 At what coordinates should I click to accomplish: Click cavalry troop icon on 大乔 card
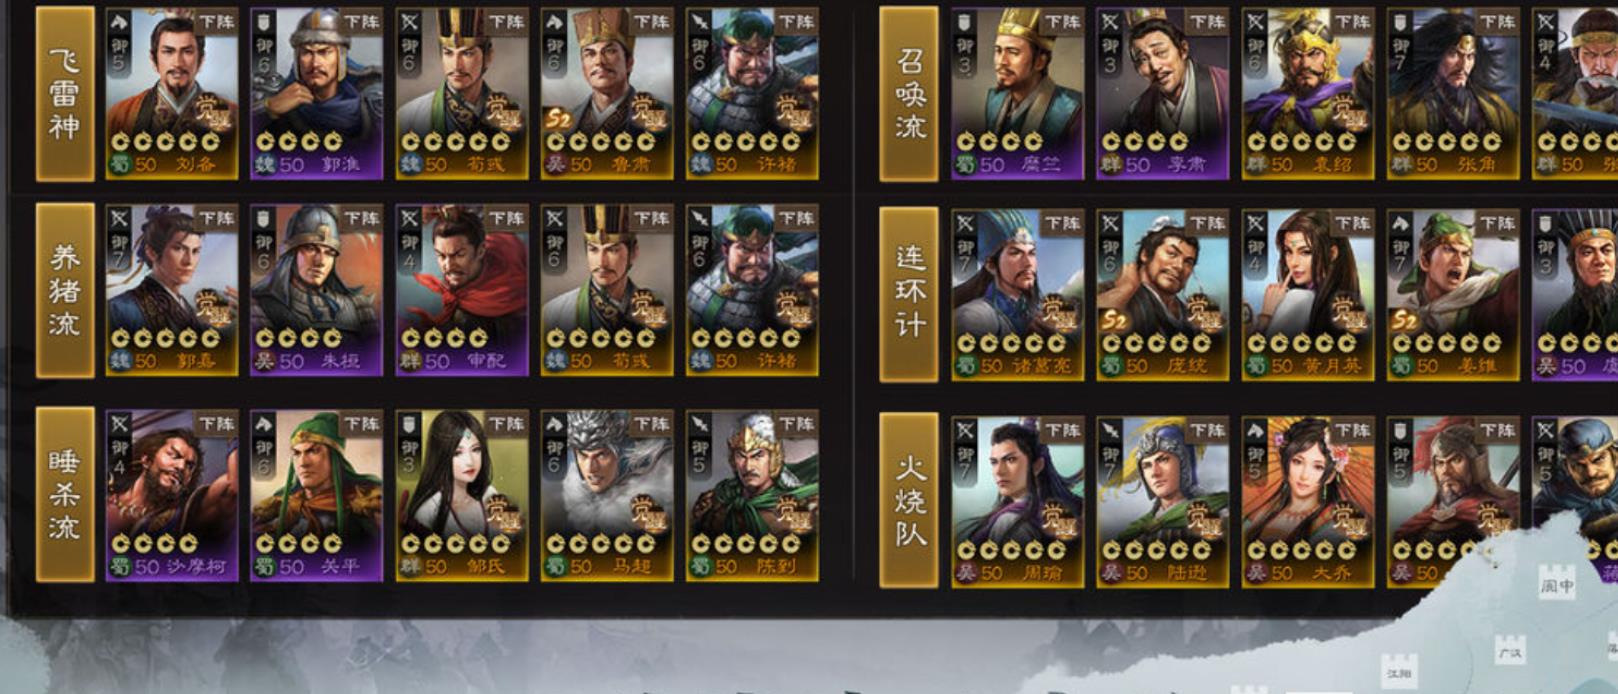click(x=1255, y=430)
